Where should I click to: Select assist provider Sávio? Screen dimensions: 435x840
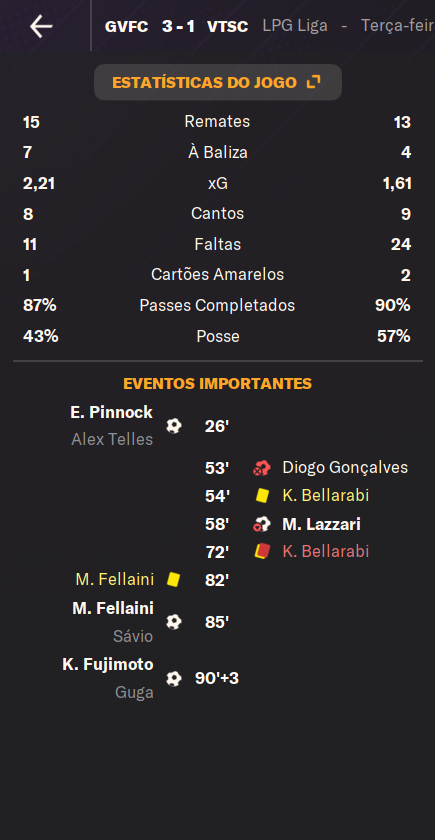pos(133,636)
